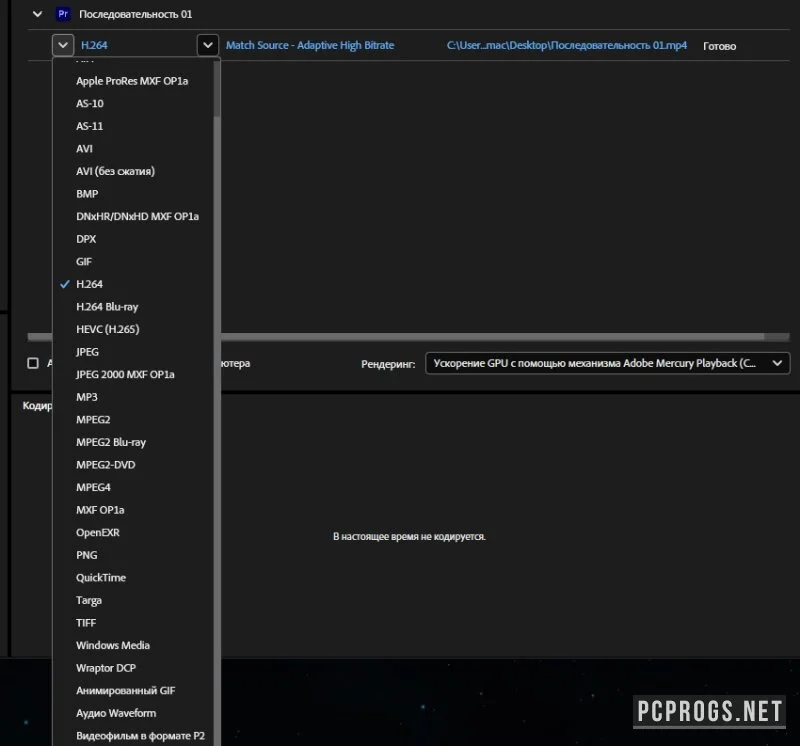Click the Готово status text
The height and width of the screenshot is (746, 800).
pos(719,46)
